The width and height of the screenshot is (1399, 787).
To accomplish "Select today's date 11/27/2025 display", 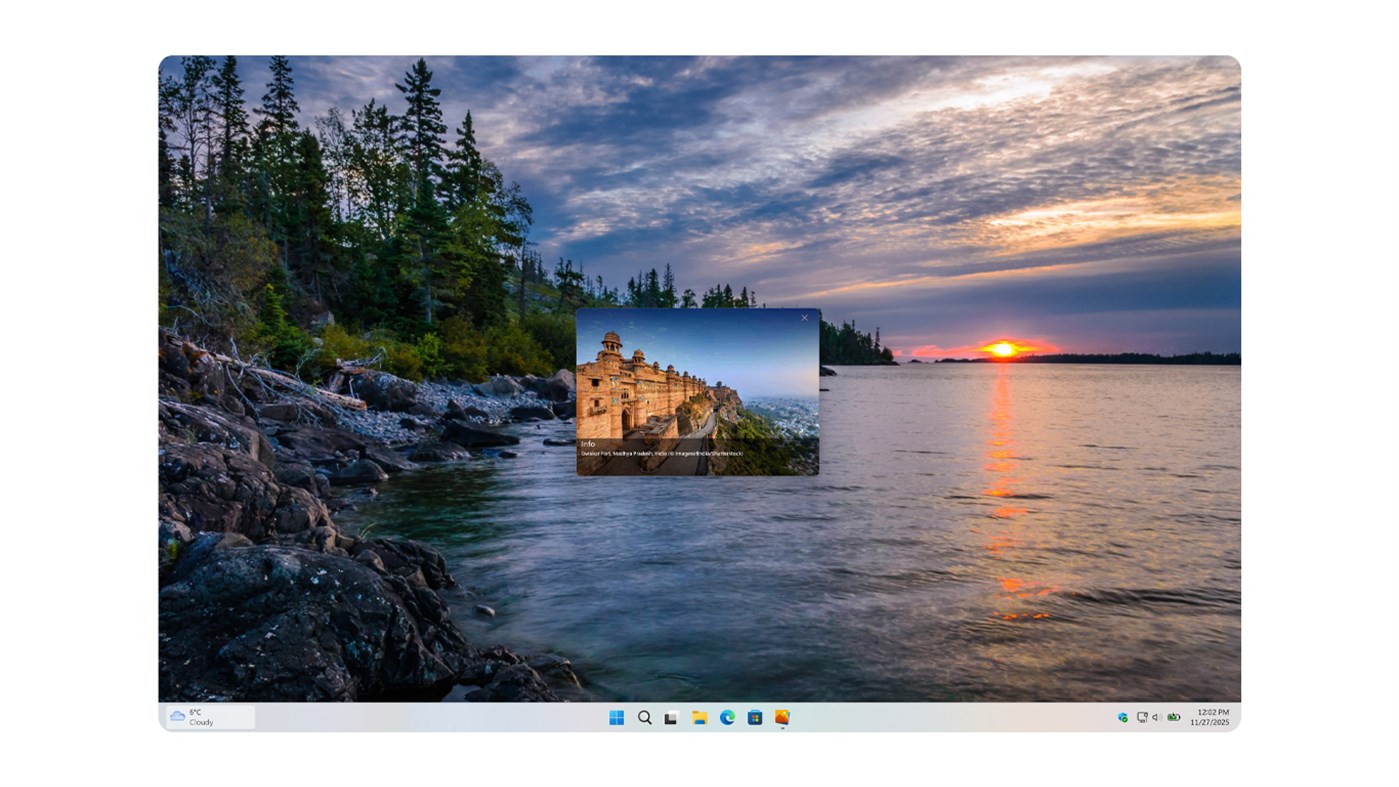I will (1210, 721).
